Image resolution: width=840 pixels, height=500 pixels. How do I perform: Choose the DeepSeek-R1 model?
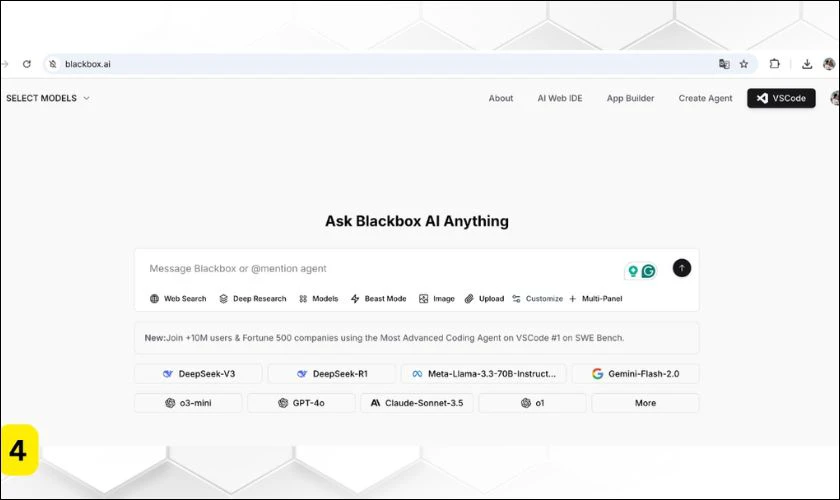[x=332, y=374]
